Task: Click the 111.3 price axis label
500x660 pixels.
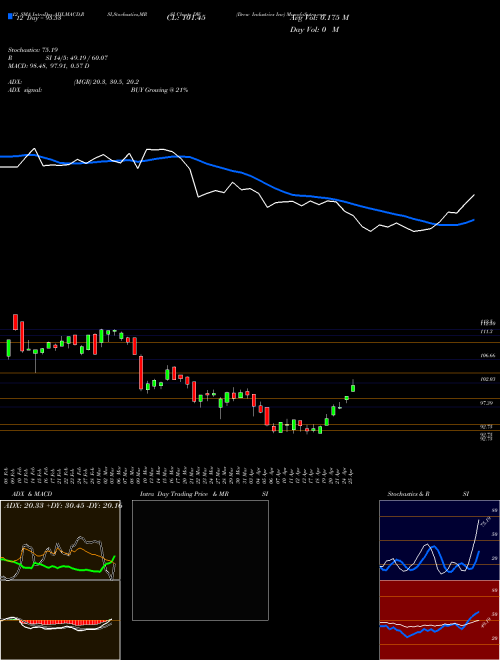Action: coord(486,332)
